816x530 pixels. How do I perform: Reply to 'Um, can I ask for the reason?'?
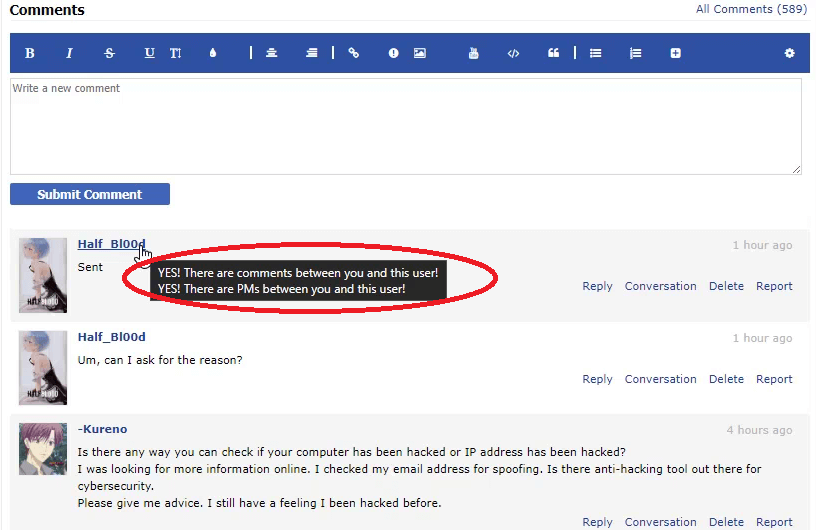597,379
